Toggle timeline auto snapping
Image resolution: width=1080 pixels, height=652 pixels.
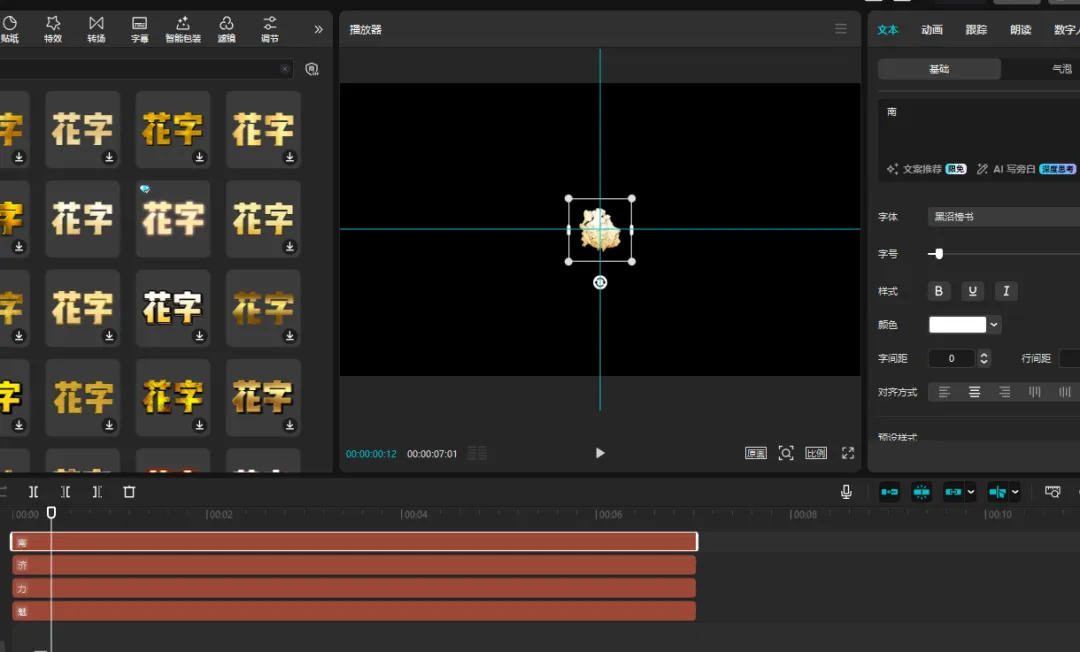coord(921,492)
